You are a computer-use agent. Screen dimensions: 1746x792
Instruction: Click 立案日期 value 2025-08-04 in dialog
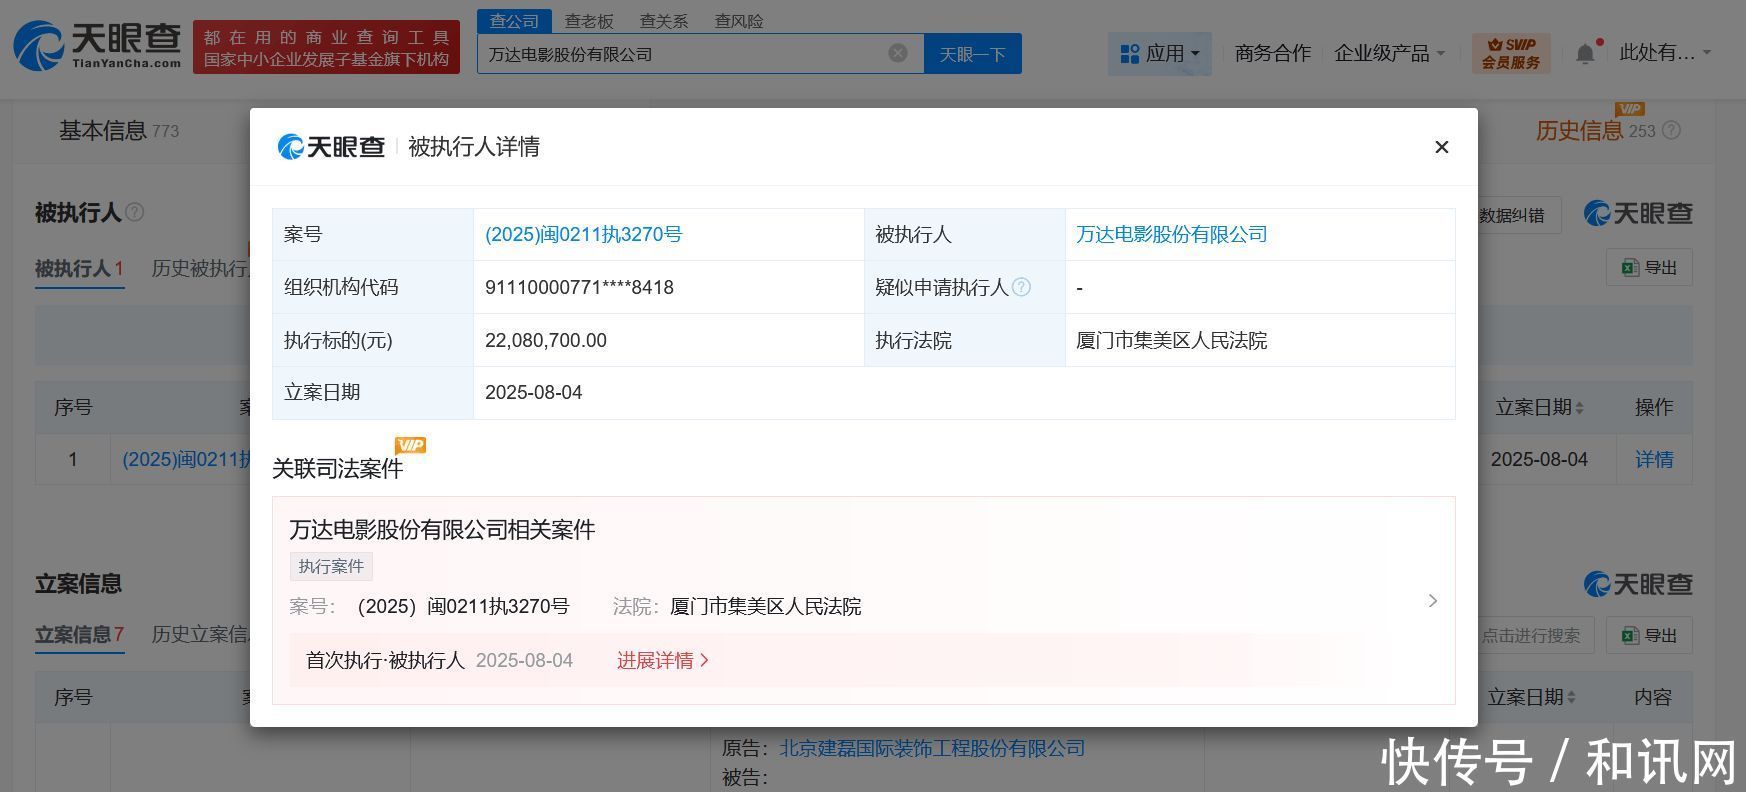[x=533, y=392]
